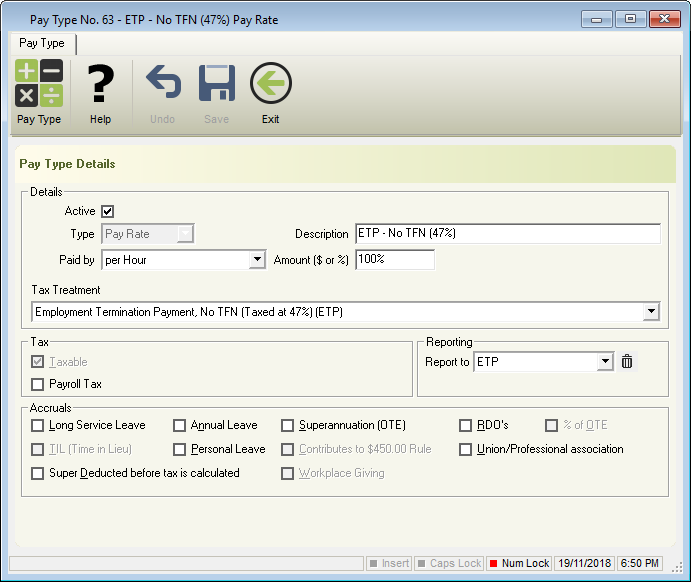Toggle Contributes to $450.00 Rule checkbox

[x=287, y=449]
